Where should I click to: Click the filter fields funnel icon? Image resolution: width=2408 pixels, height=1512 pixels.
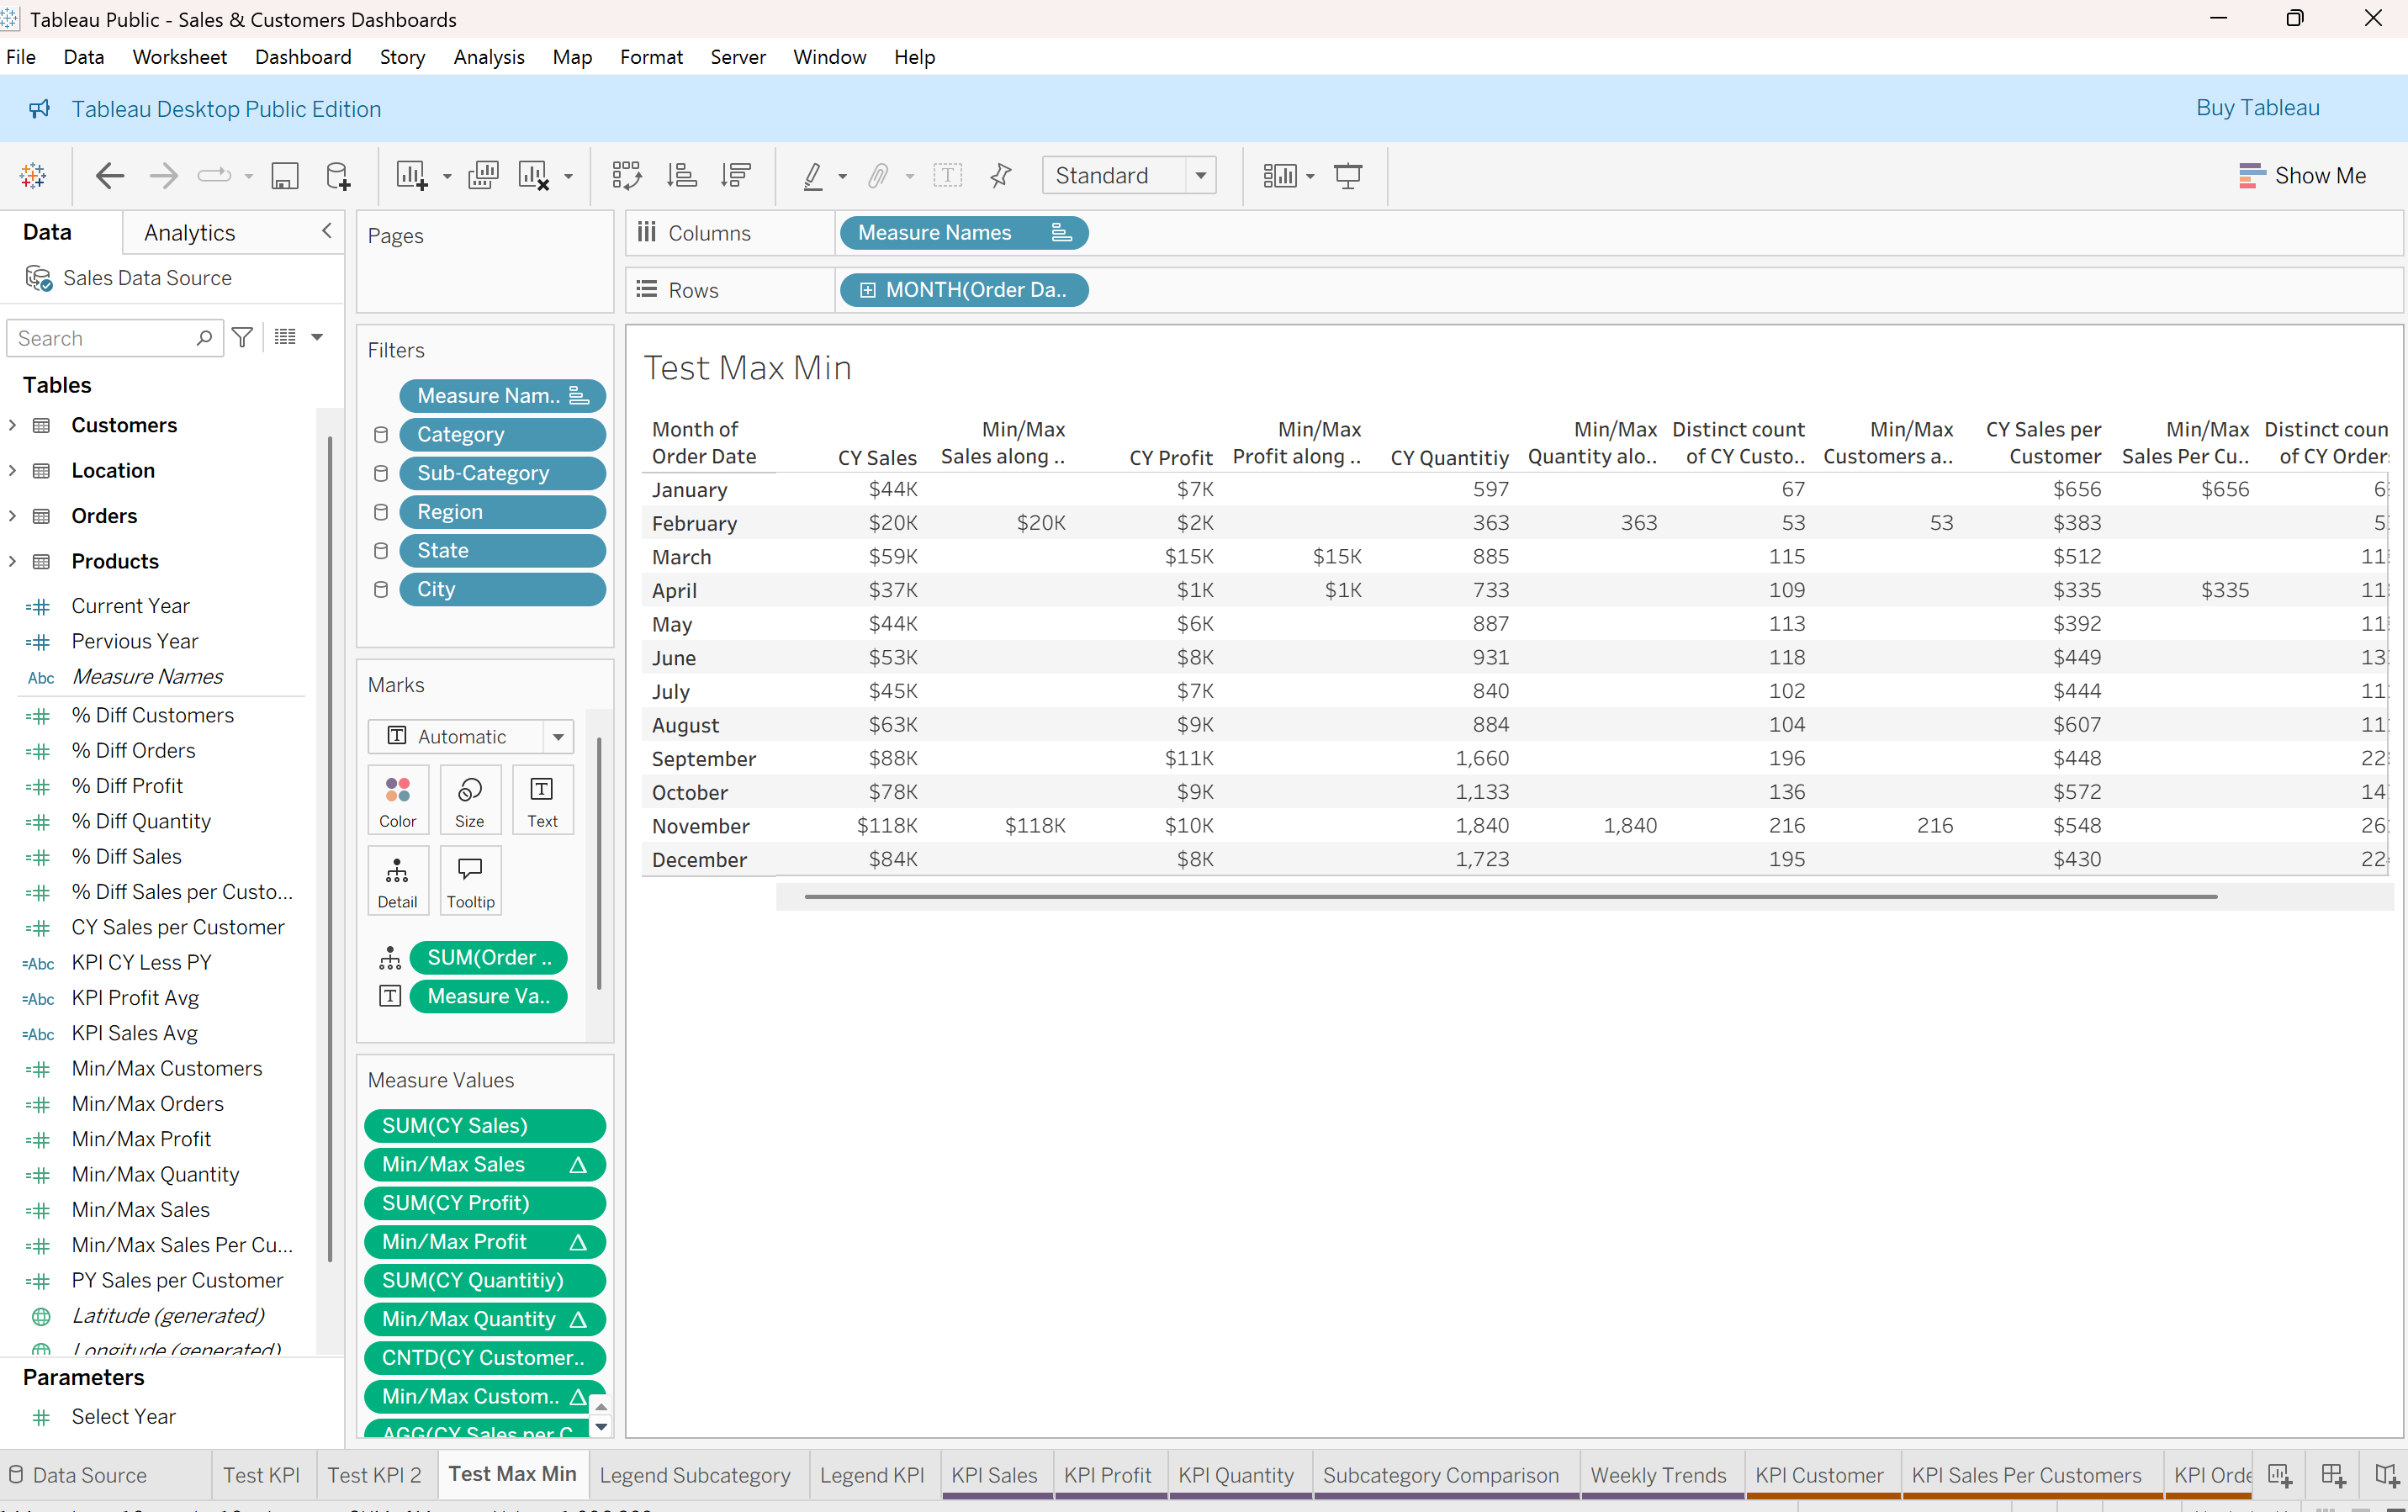pyautogui.click(x=242, y=338)
